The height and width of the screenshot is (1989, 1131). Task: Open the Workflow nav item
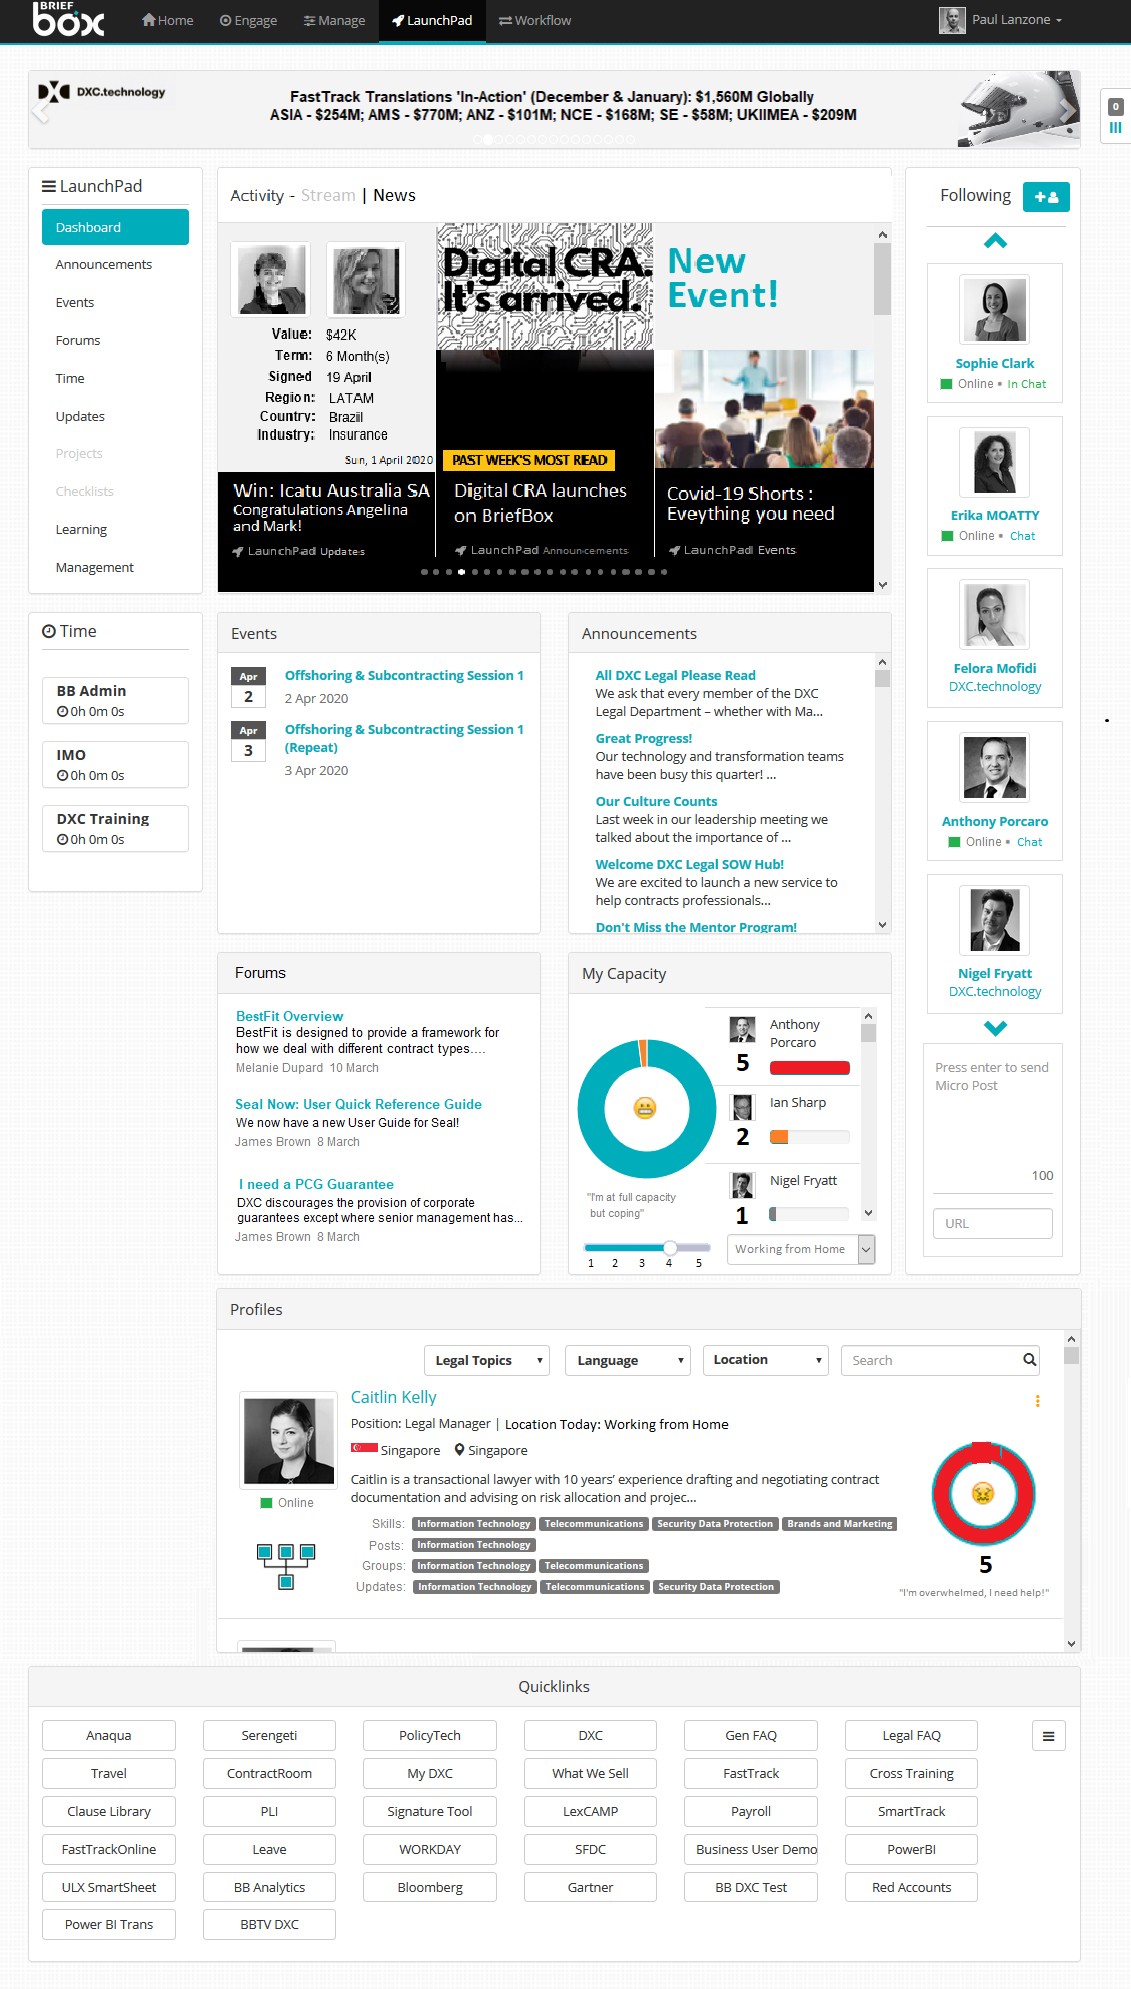coord(535,20)
